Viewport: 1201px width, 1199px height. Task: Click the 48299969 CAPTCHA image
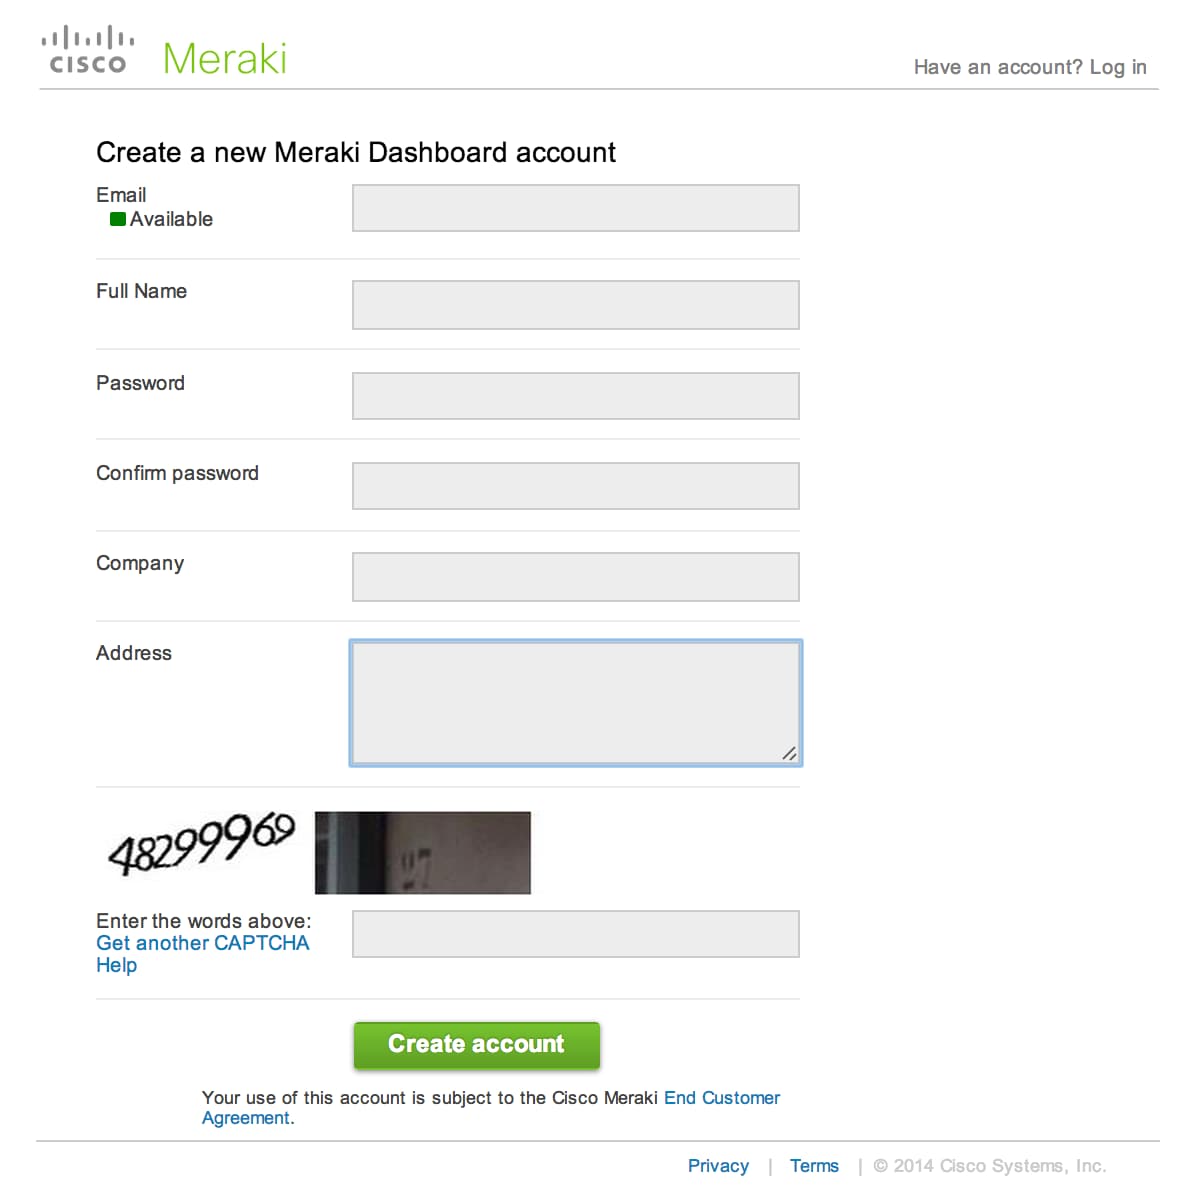[201, 843]
